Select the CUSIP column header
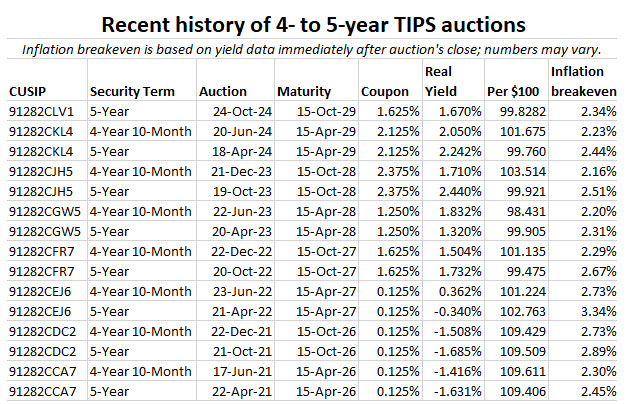Screen dimensions: 629x404 click(x=29, y=91)
